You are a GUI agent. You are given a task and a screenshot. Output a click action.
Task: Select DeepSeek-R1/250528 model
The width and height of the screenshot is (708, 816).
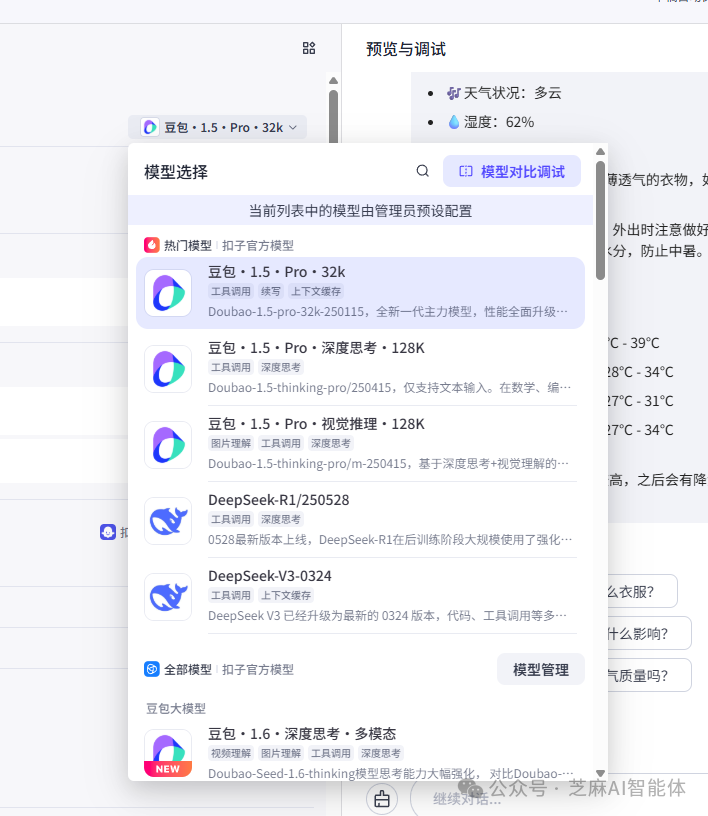360,520
